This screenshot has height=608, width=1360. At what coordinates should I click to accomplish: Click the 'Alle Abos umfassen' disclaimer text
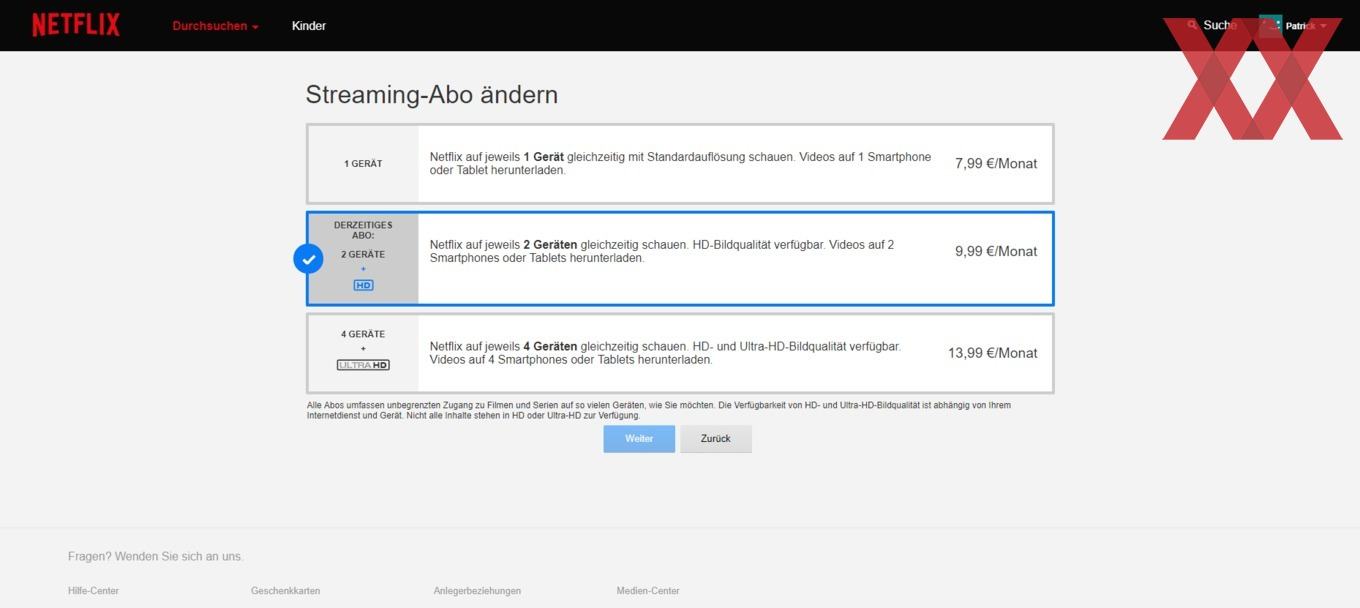[659, 410]
